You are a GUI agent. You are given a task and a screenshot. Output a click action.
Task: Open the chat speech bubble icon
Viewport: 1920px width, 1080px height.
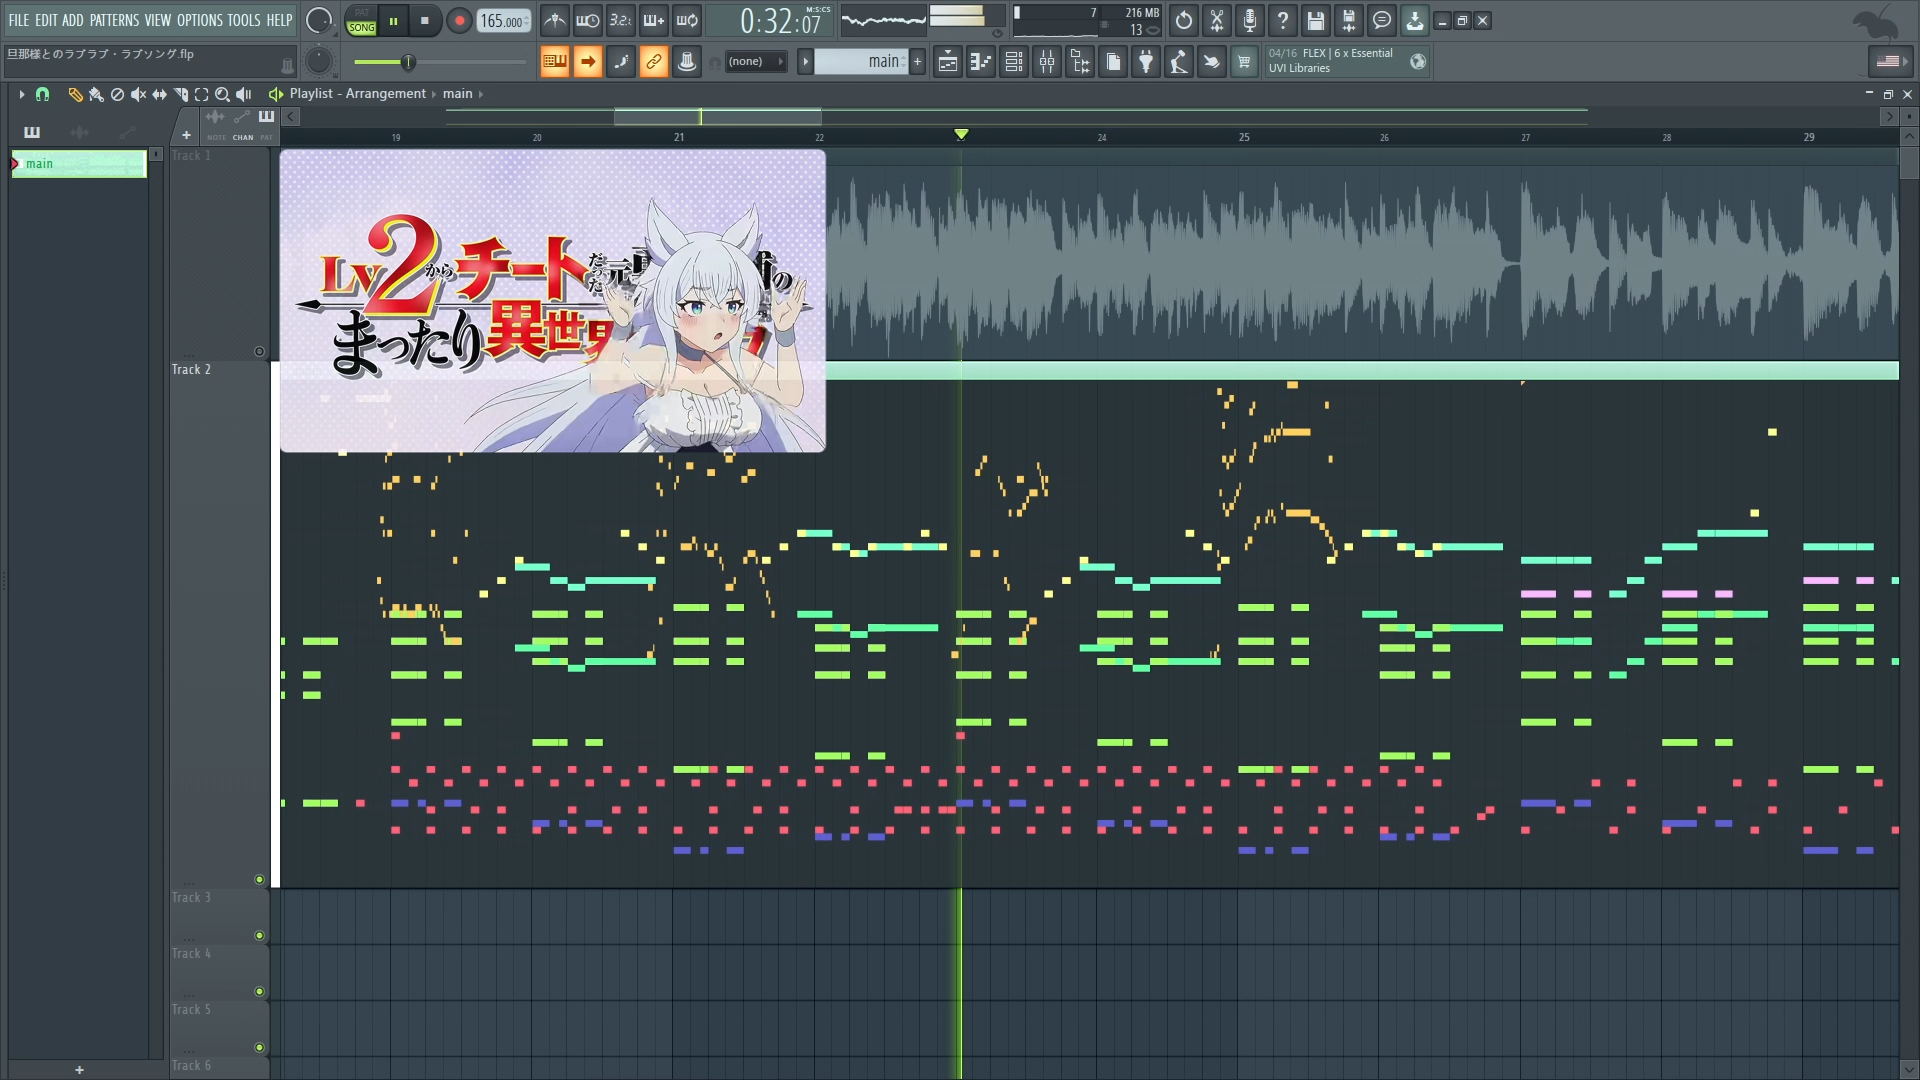tap(1382, 20)
